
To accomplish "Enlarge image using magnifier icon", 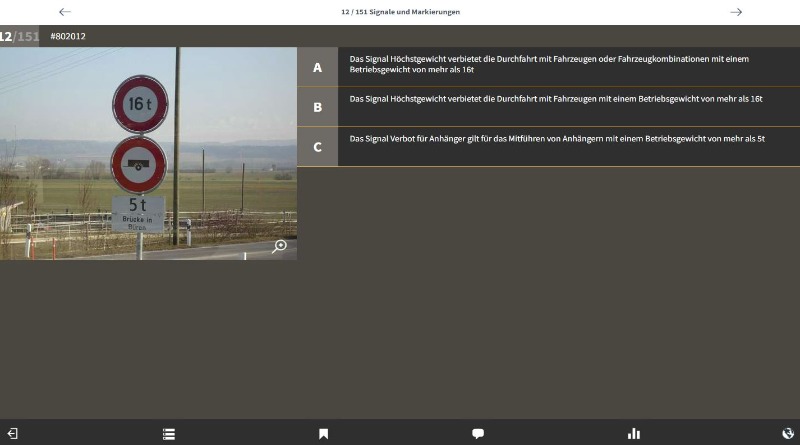I will click(x=279, y=246).
